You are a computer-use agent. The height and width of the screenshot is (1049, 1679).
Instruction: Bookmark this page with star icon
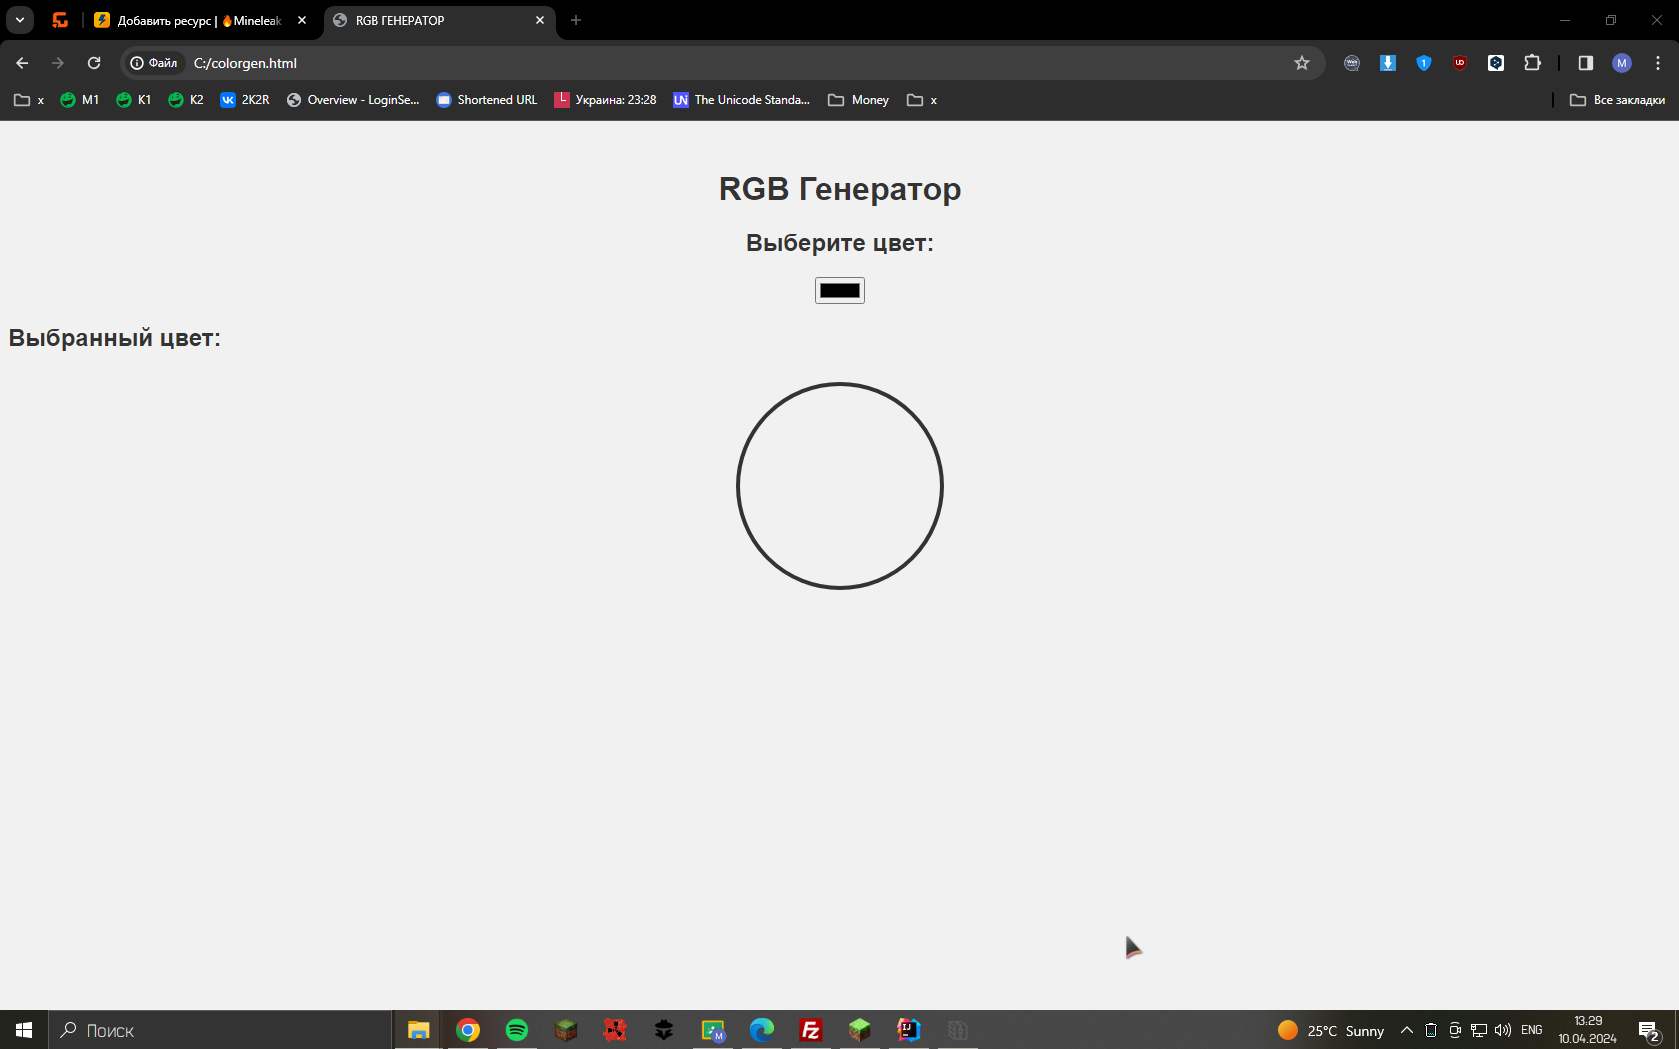(x=1301, y=63)
